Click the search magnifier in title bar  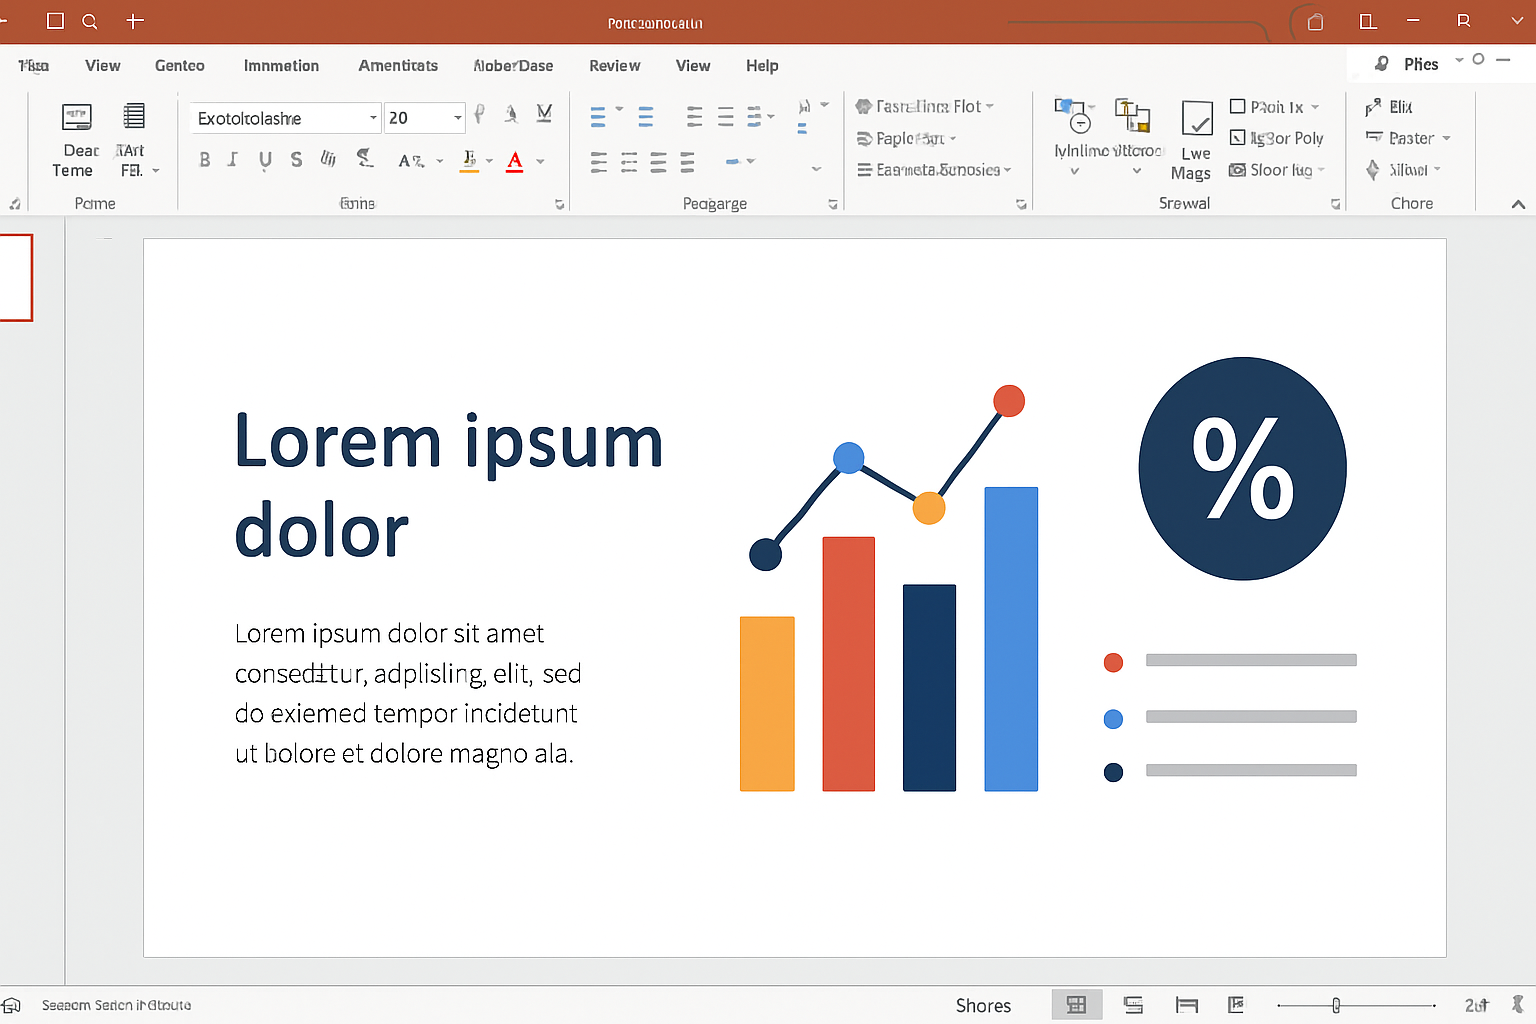90,21
